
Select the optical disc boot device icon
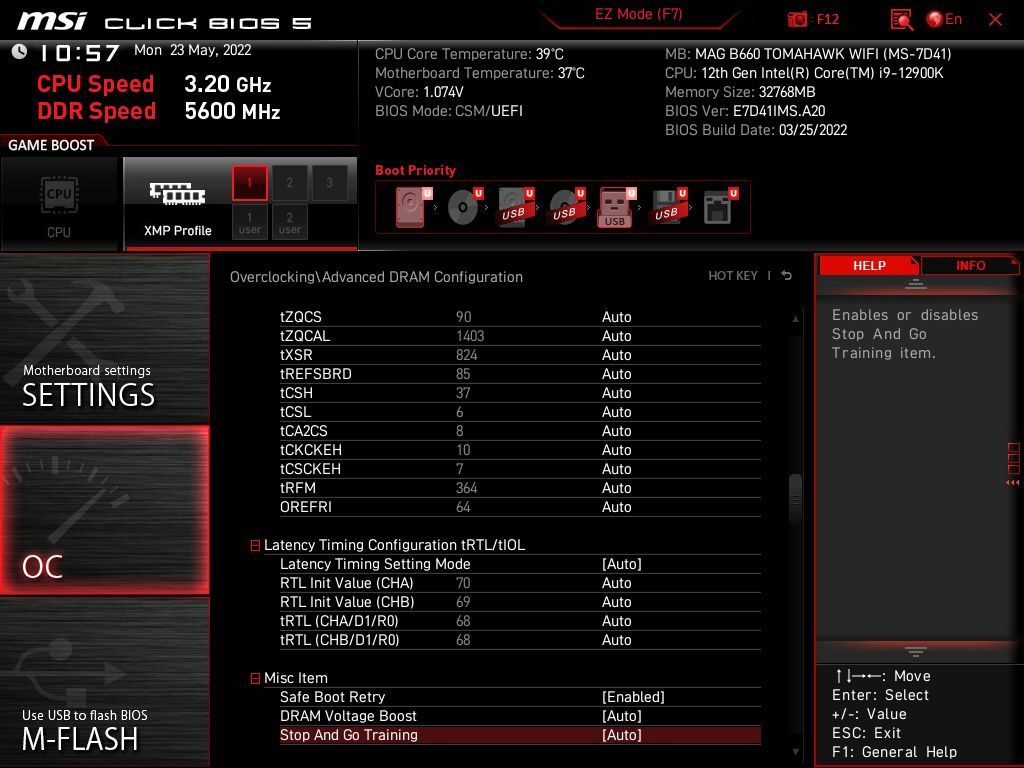click(464, 207)
